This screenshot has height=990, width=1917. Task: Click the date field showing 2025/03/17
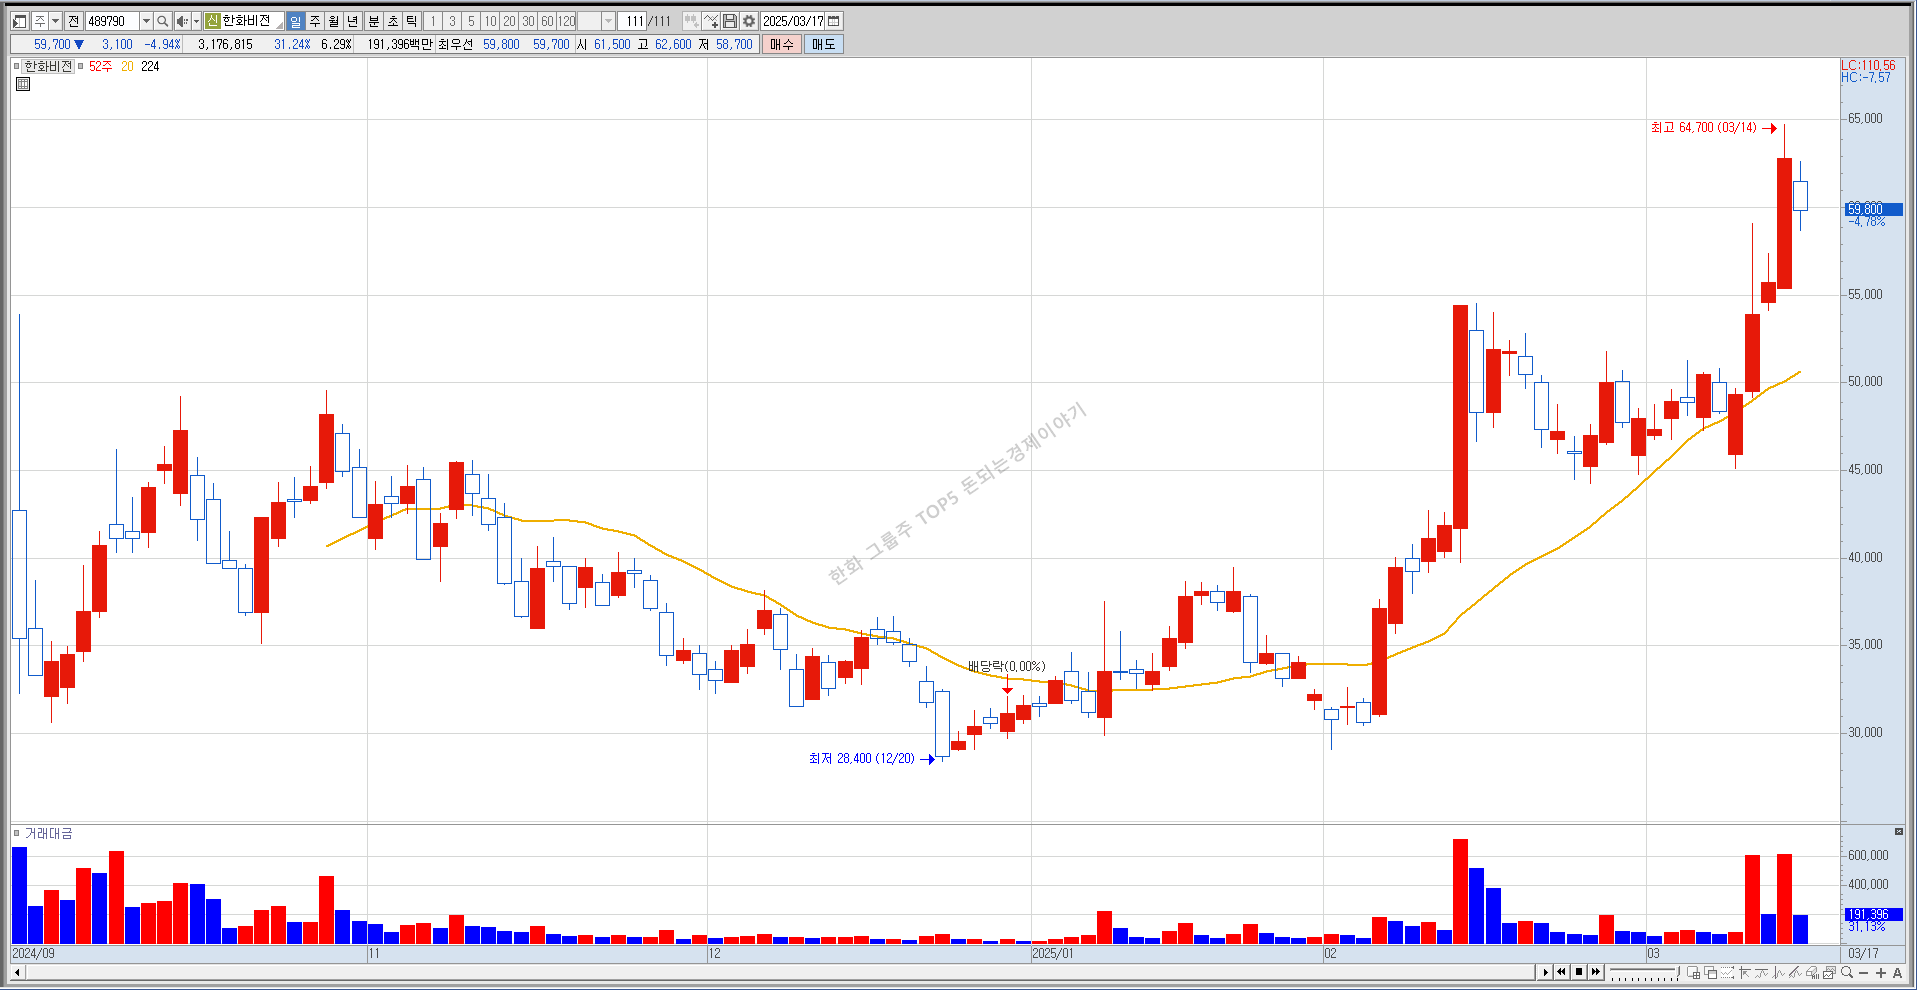coord(793,21)
